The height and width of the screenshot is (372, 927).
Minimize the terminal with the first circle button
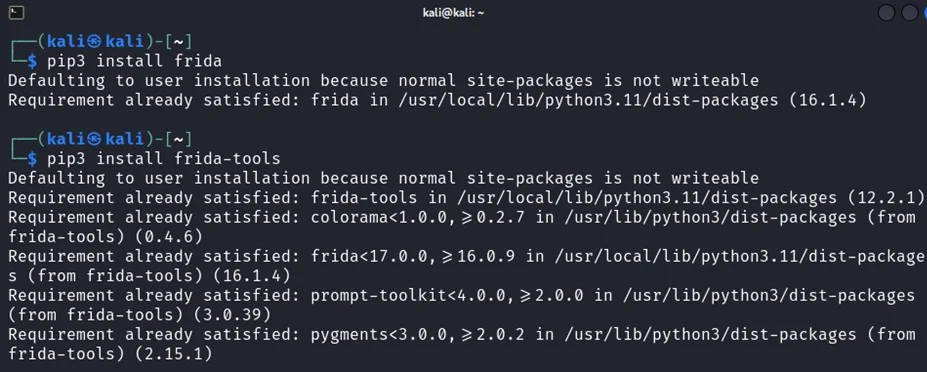point(886,12)
